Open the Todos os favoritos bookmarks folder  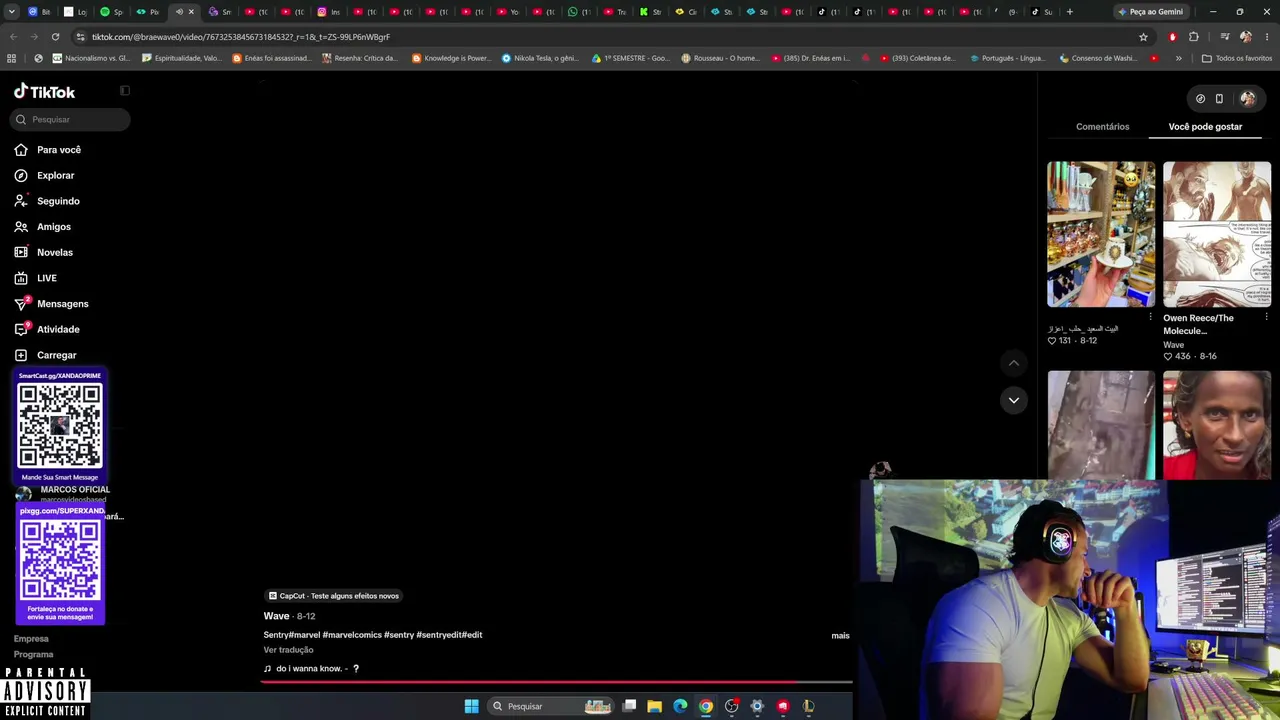tap(1236, 58)
